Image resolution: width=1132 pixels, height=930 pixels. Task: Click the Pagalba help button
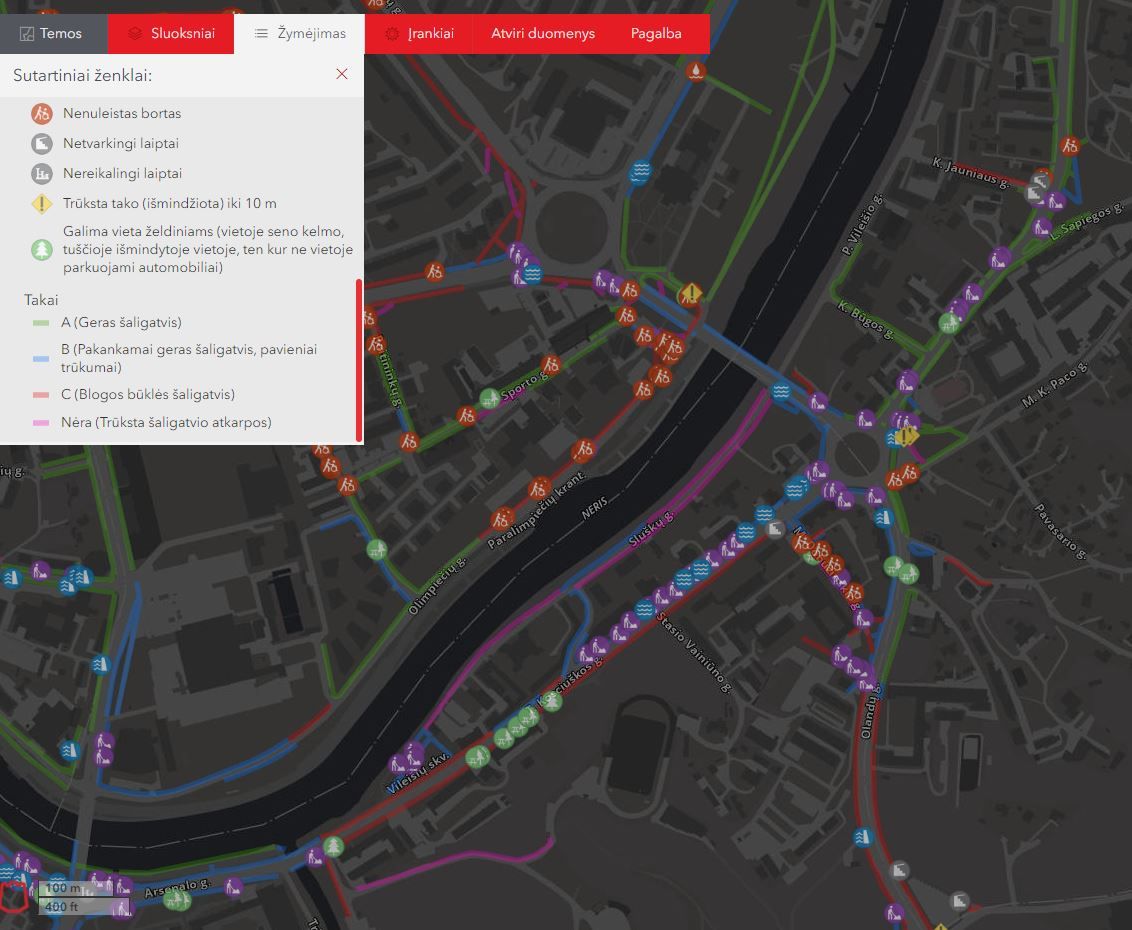[656, 34]
